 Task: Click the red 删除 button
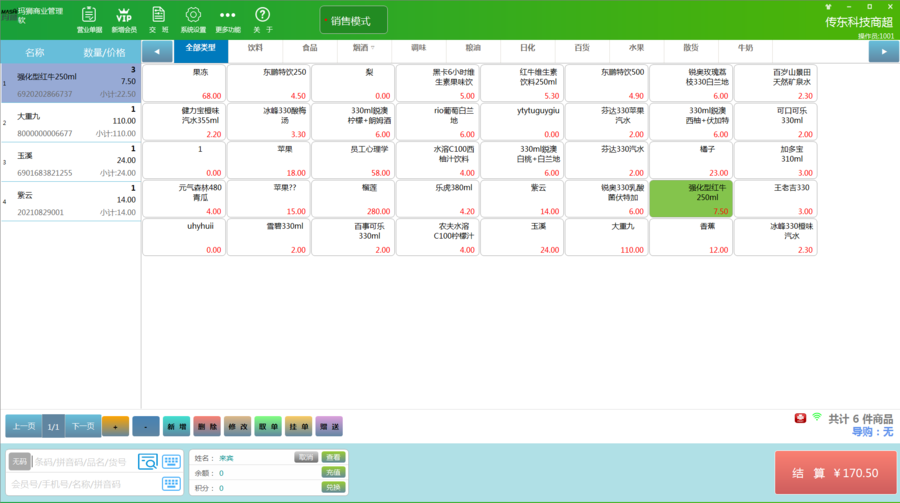(x=207, y=426)
